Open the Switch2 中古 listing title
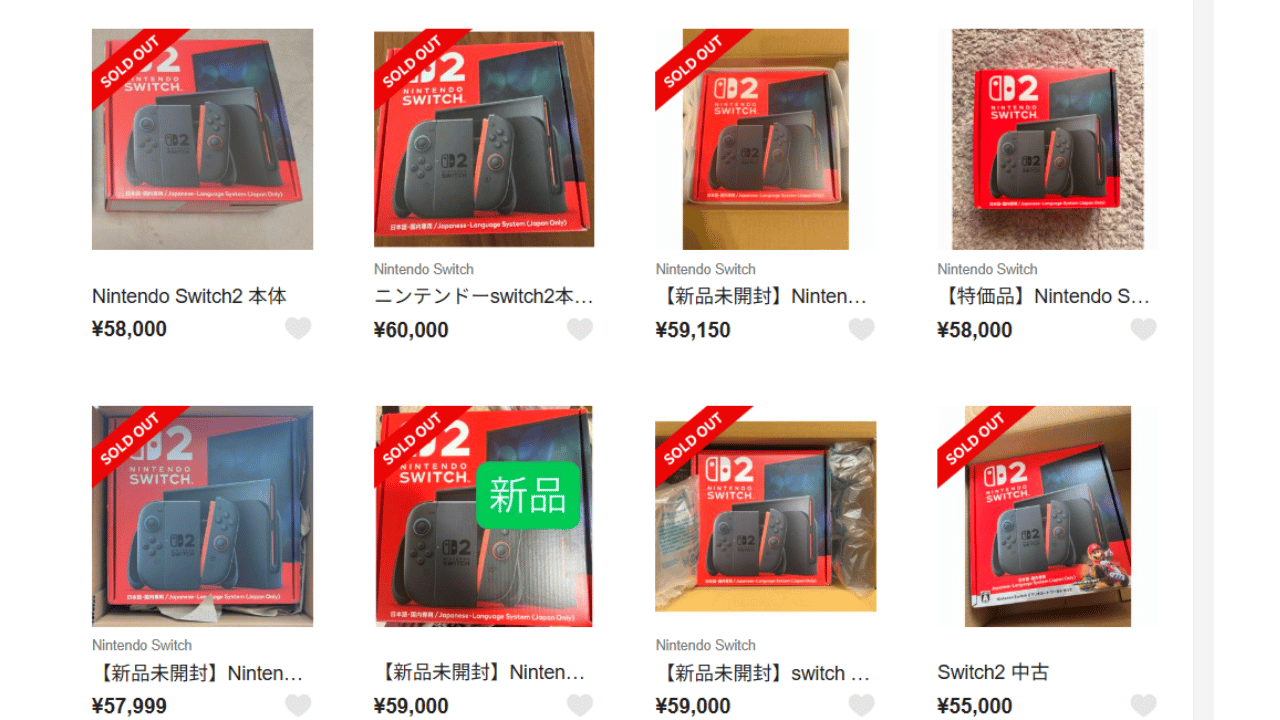 point(993,672)
